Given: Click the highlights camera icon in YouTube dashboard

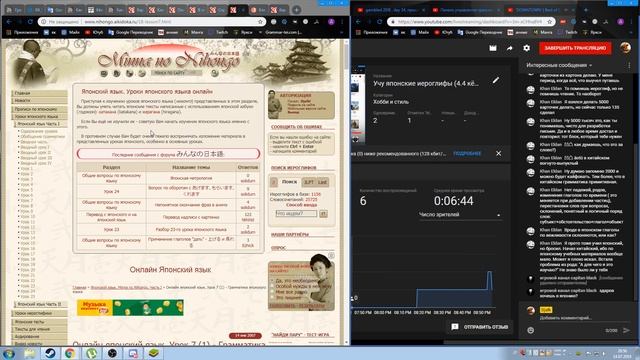Looking at the screenshot, I should click(x=493, y=48).
